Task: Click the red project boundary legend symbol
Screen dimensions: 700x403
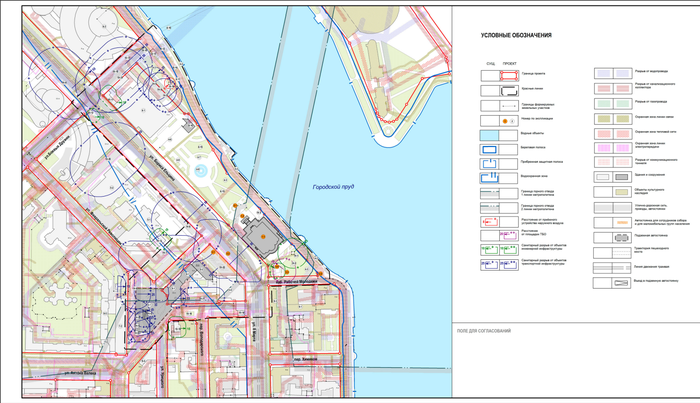Action: (x=508, y=75)
